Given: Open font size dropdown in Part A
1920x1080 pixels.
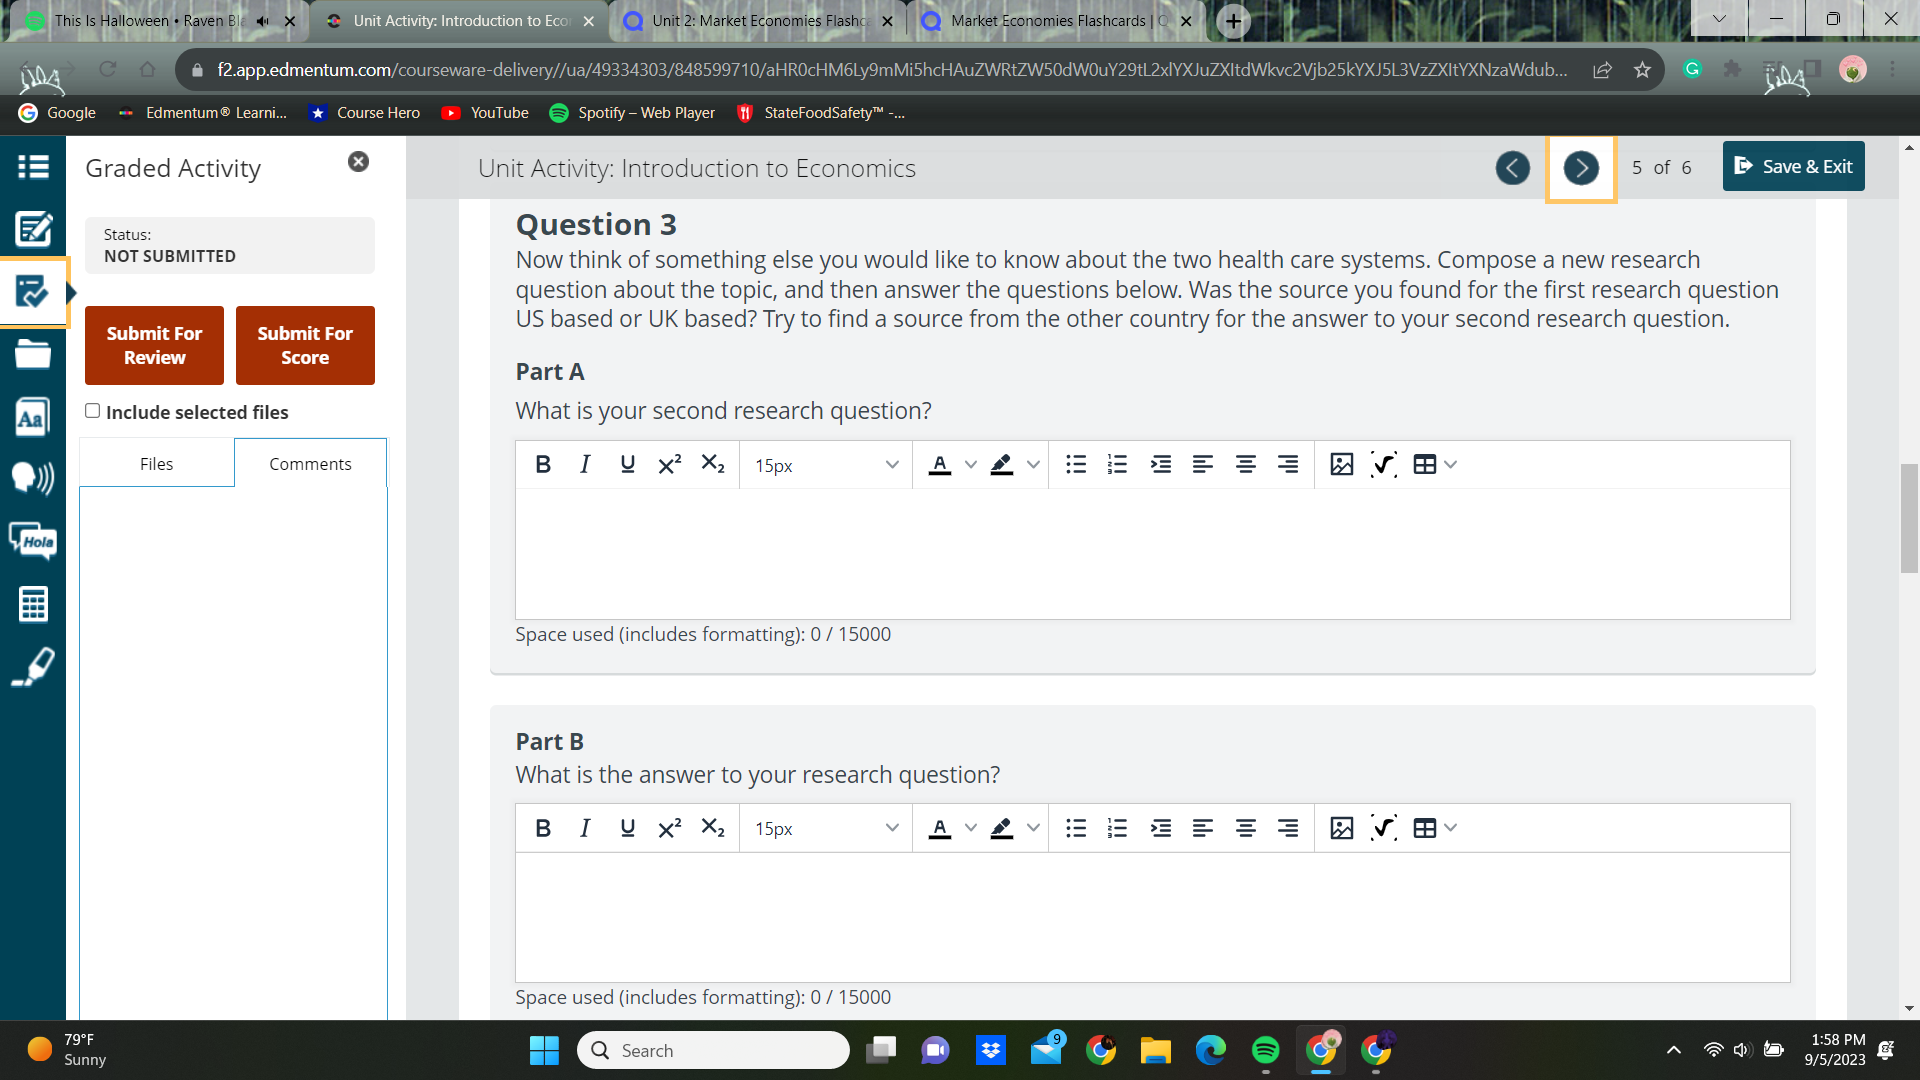Looking at the screenshot, I should tap(826, 465).
